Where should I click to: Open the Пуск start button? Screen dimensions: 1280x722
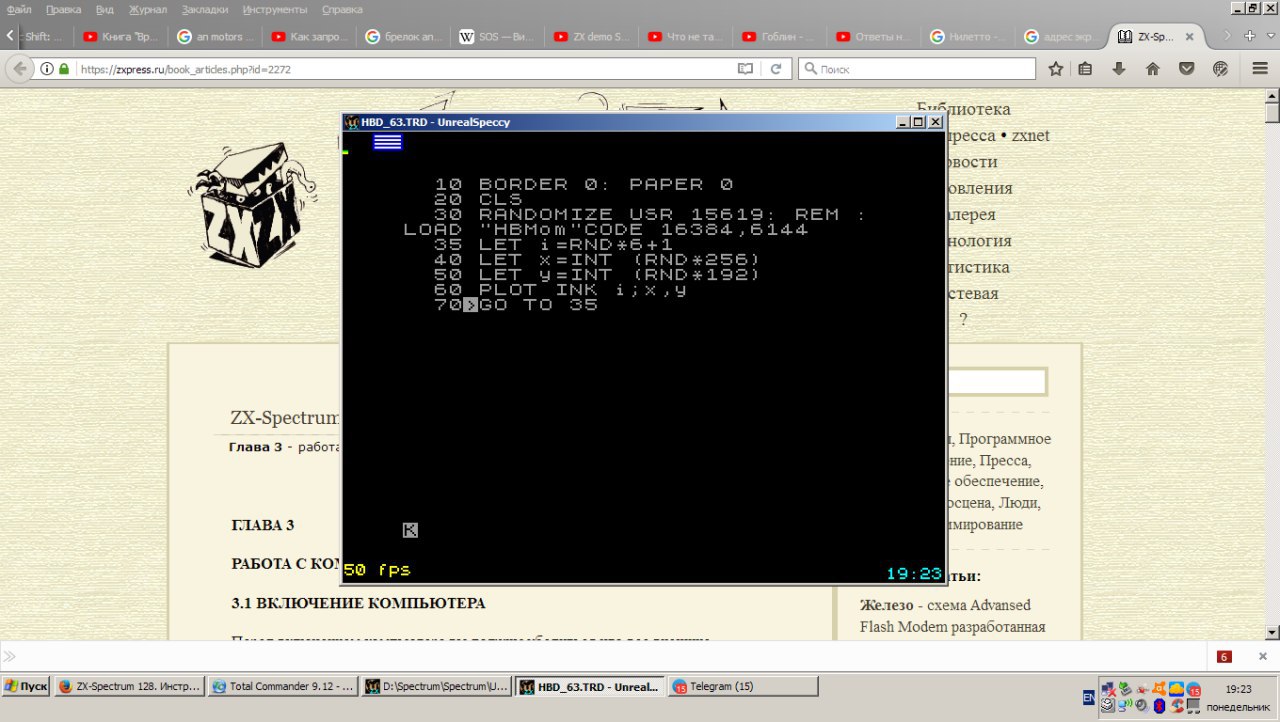(26, 687)
